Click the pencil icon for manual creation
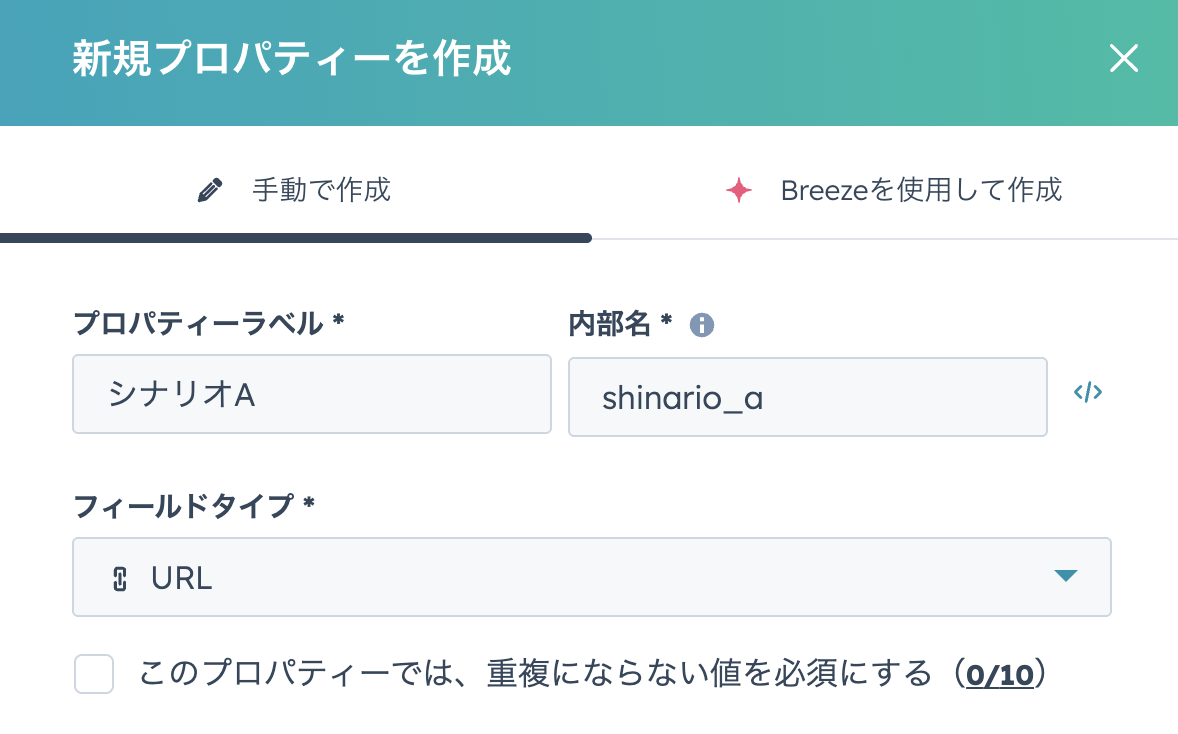 point(210,190)
